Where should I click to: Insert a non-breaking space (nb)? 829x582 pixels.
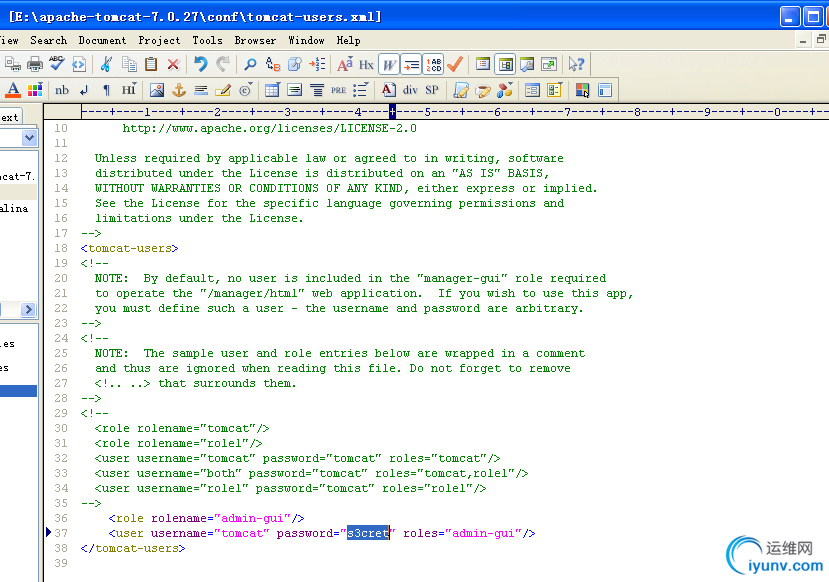click(x=62, y=90)
